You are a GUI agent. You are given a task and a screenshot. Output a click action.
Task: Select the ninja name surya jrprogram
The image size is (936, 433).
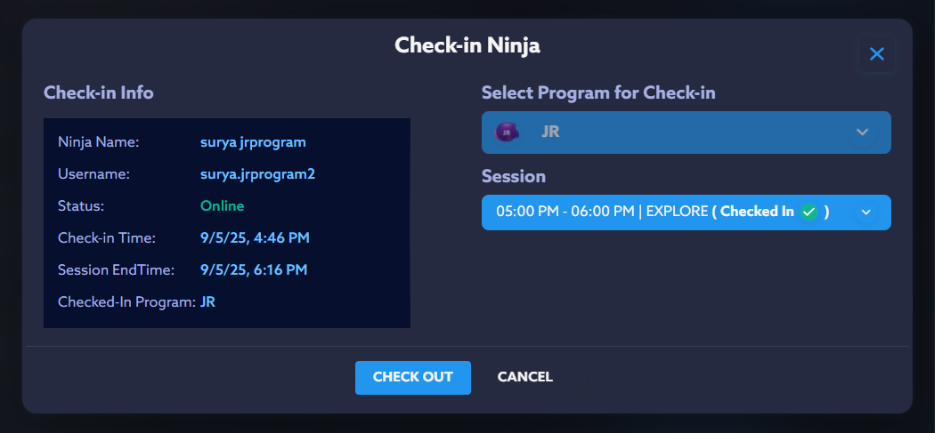click(x=253, y=142)
